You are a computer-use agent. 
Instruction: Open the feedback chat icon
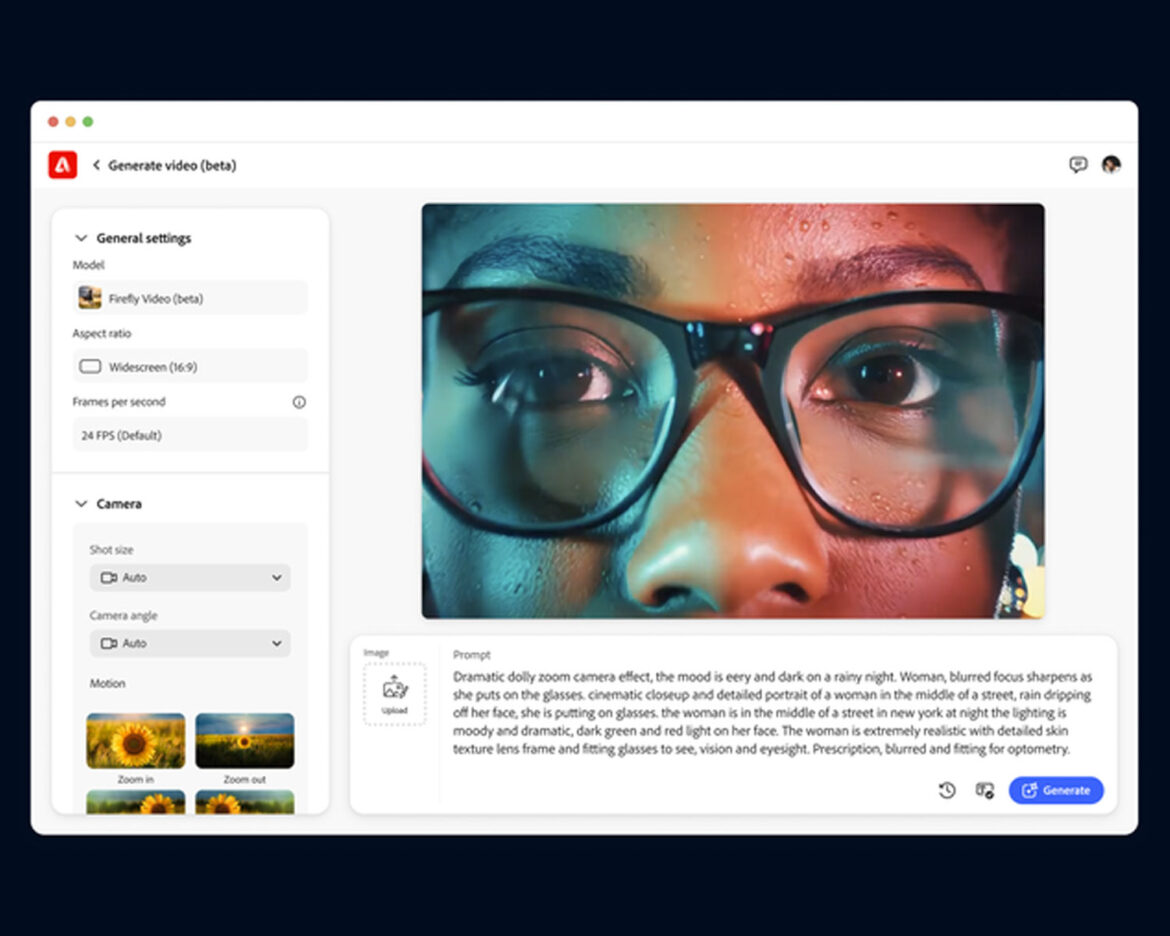[1078, 165]
